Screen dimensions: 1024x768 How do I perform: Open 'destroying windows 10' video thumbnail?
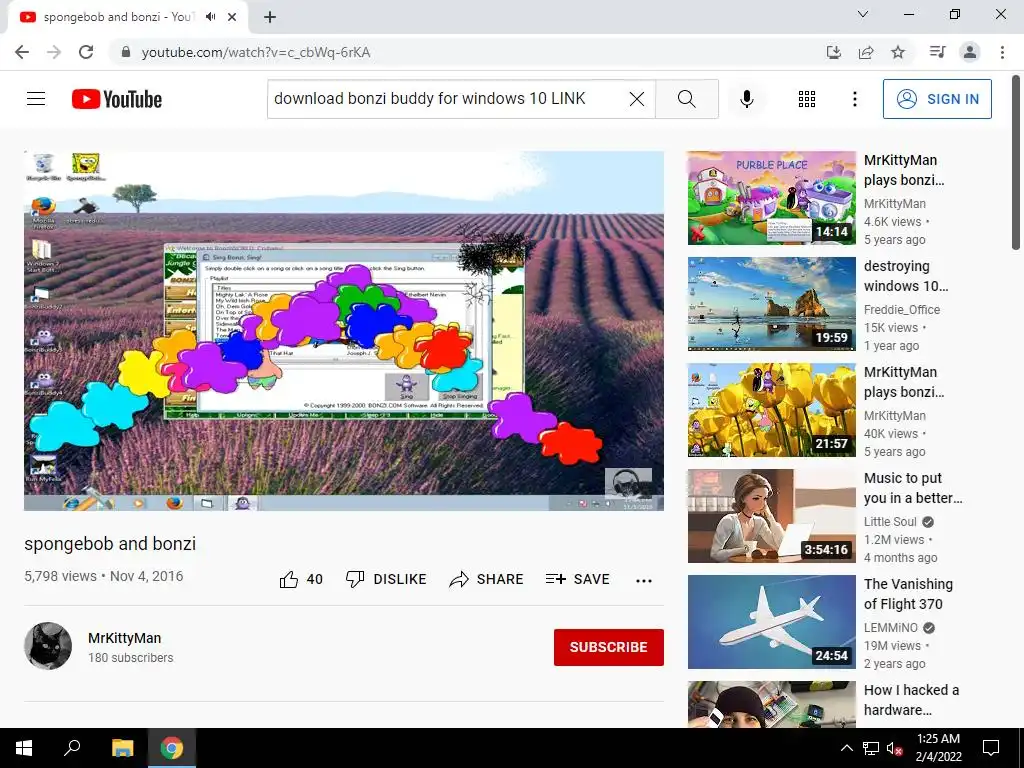[771, 304]
